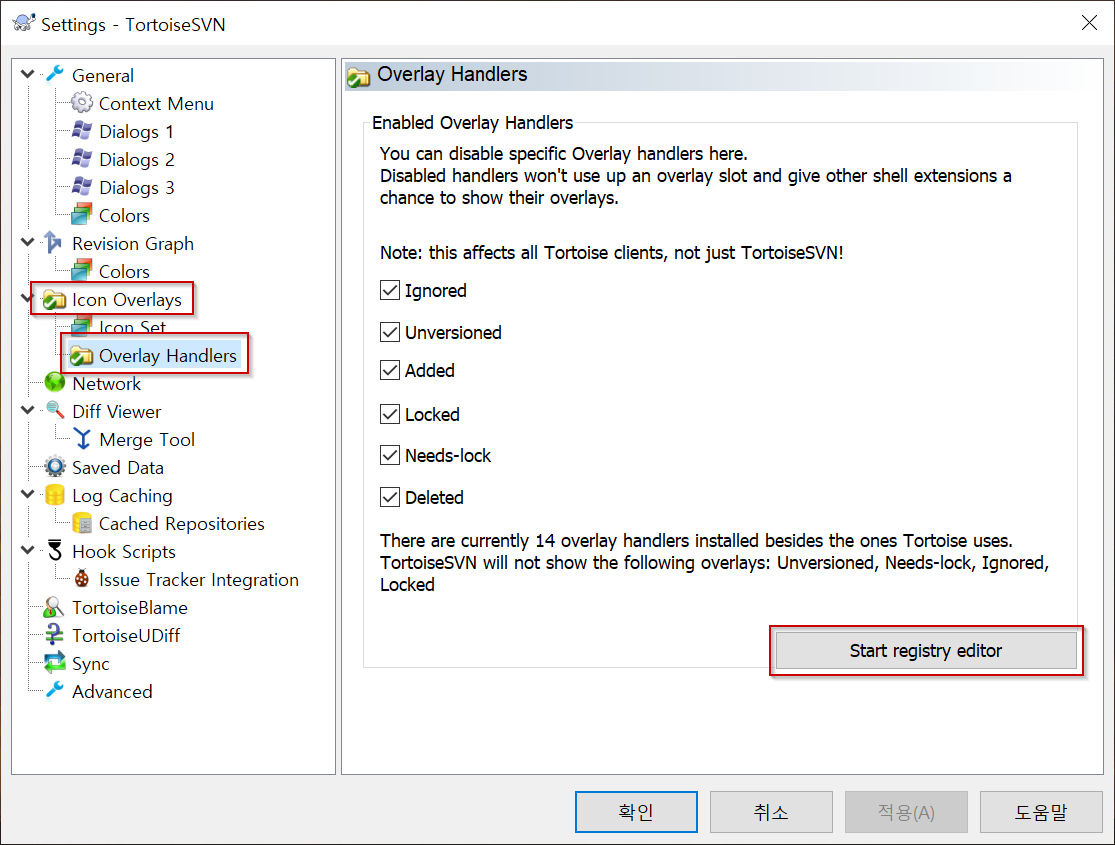The width and height of the screenshot is (1115, 845).
Task: Toggle the Locked overlay checkbox
Action: [x=390, y=414]
